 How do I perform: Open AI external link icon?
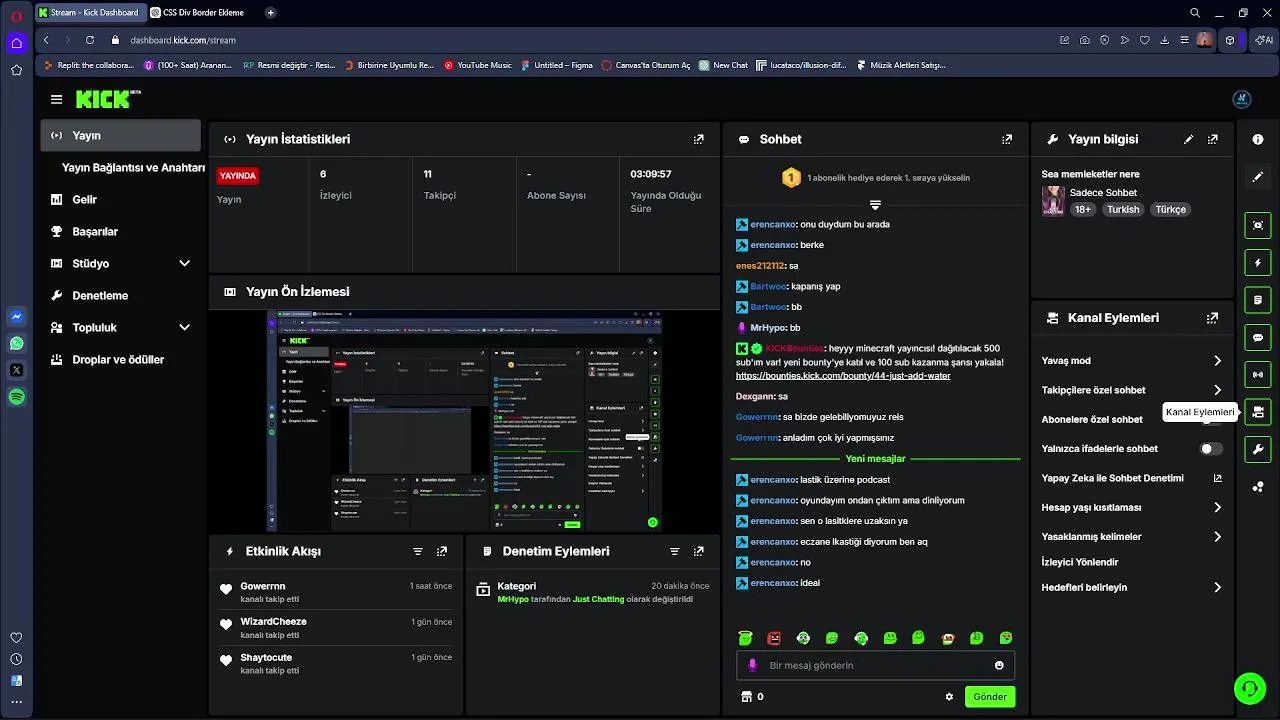tap(1217, 478)
